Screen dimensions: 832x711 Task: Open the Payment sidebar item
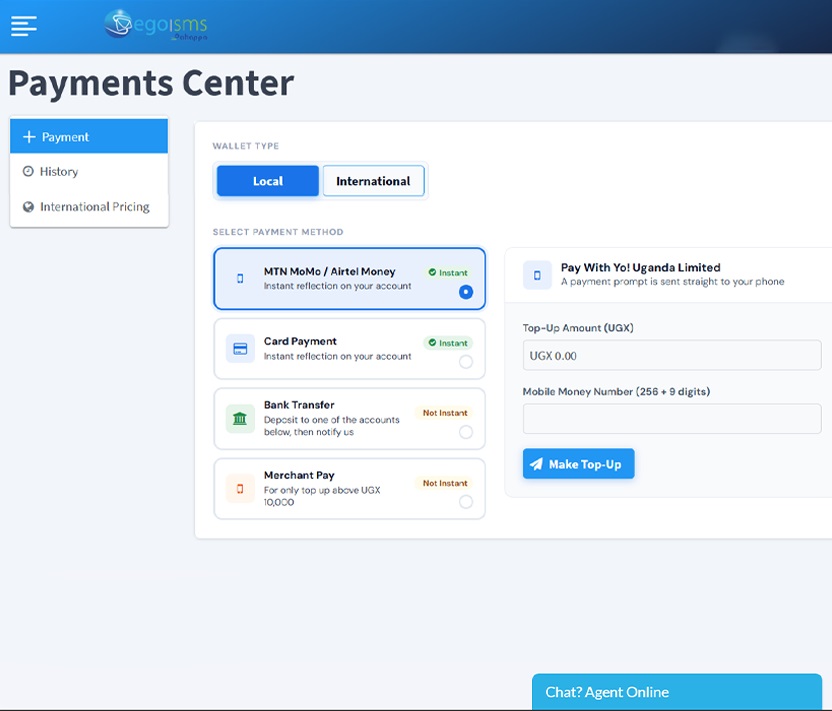click(89, 137)
